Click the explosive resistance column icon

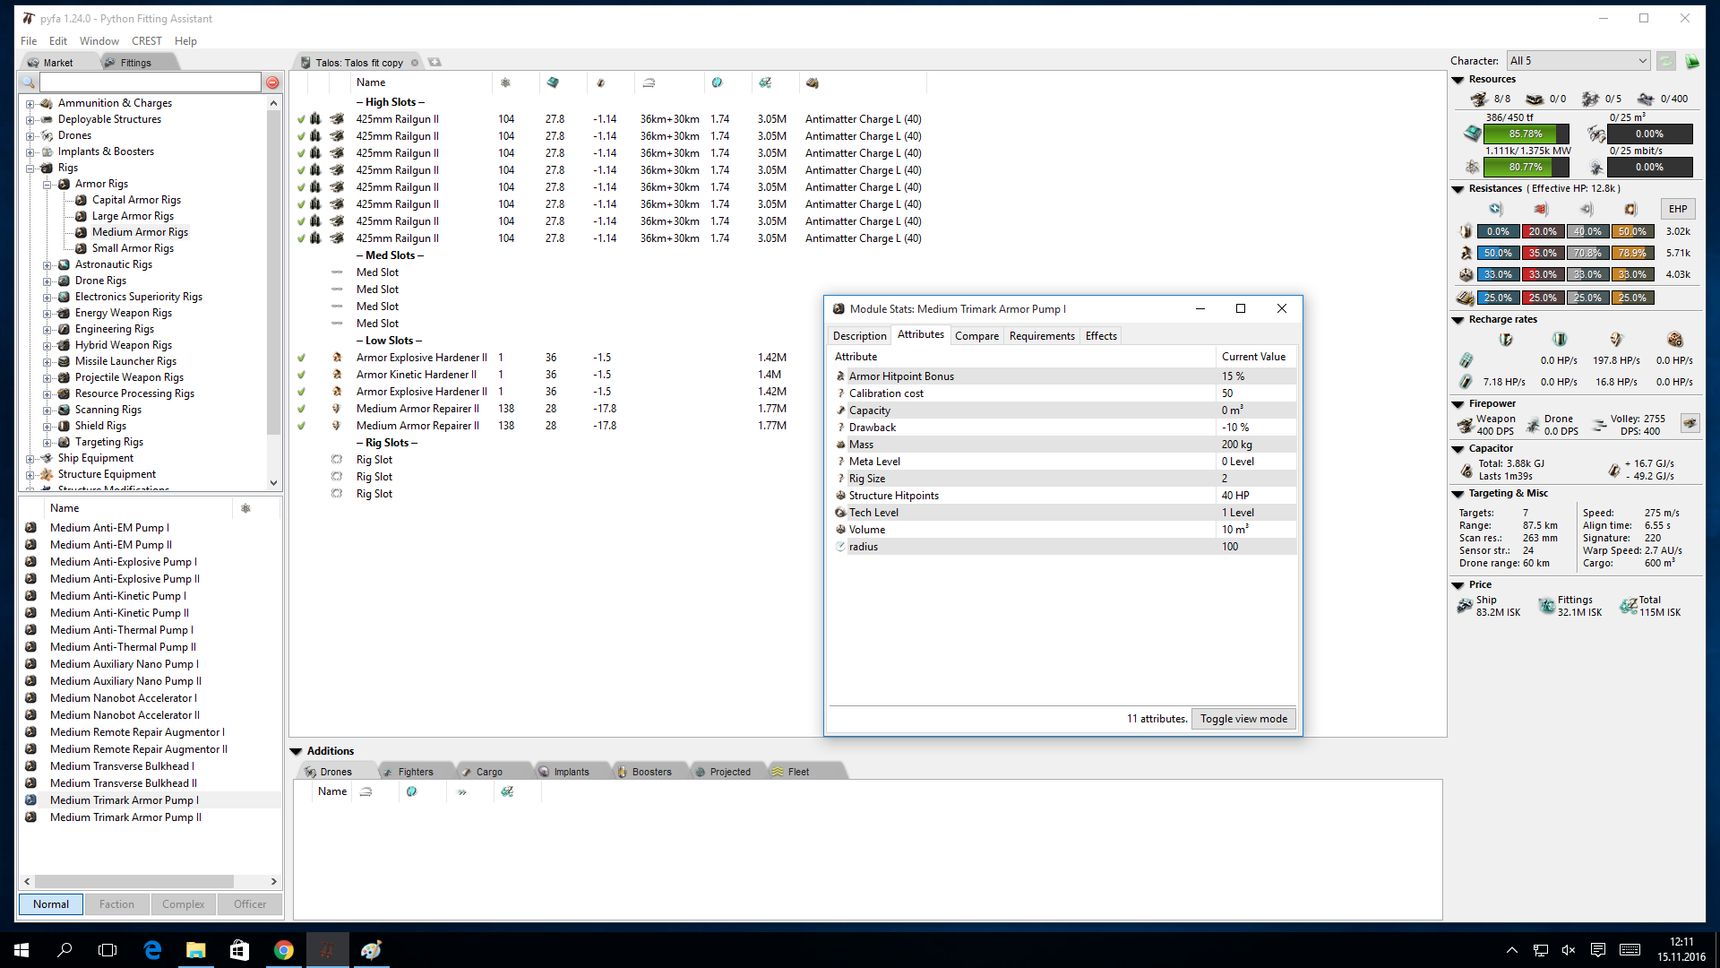tap(1631, 209)
